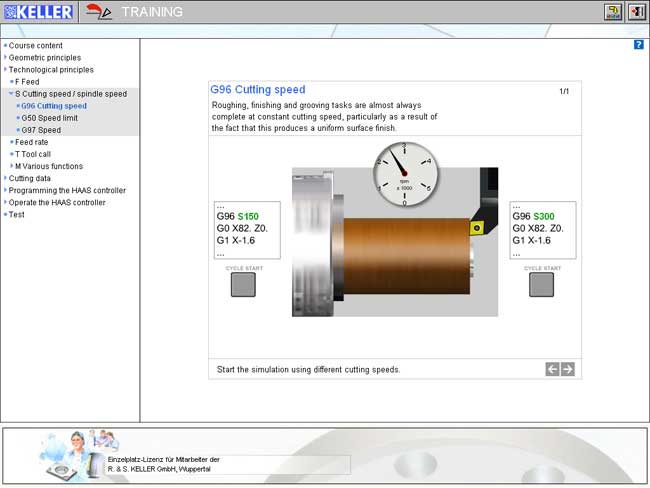Open the G97 Speed lesson
This screenshot has width=650, height=488.
click(x=41, y=130)
